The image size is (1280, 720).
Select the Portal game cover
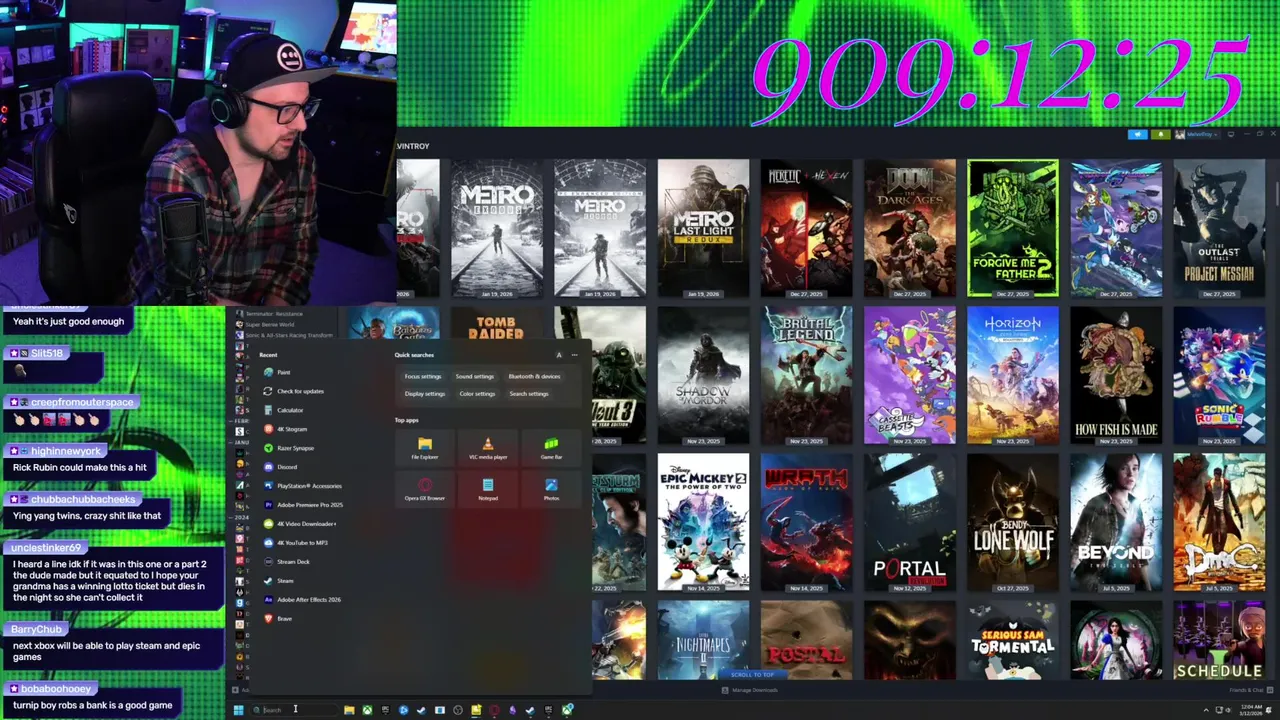coord(909,522)
